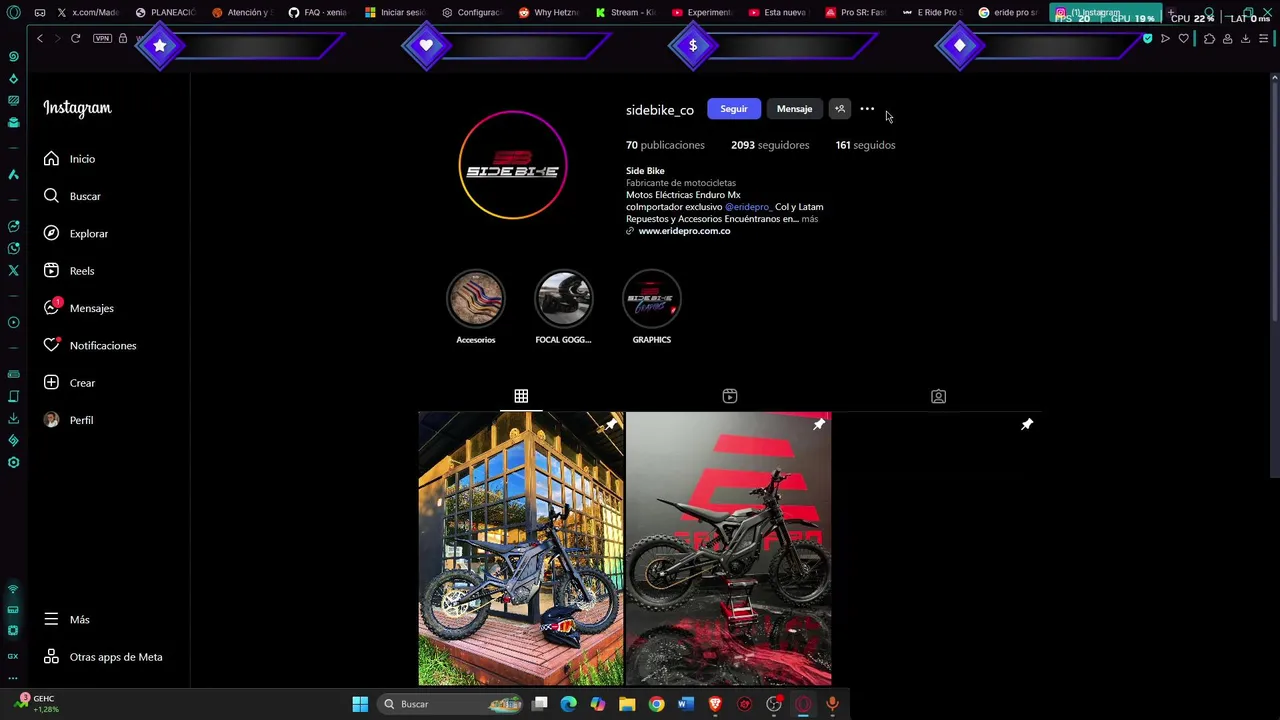Send a message via Mensaje button
The image size is (1280, 720).
(794, 109)
